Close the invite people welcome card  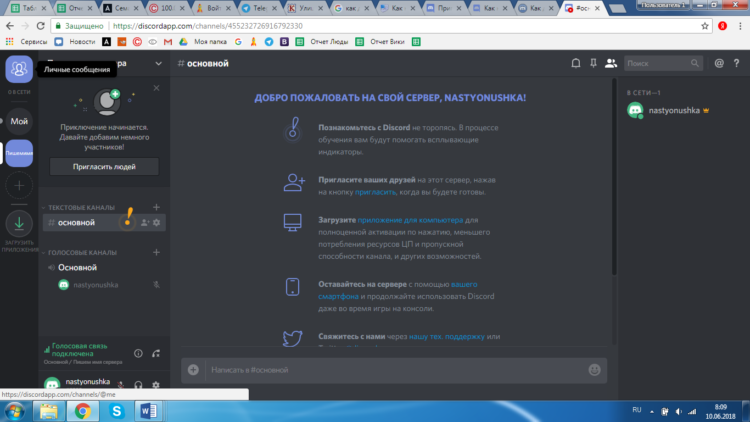click(156, 88)
